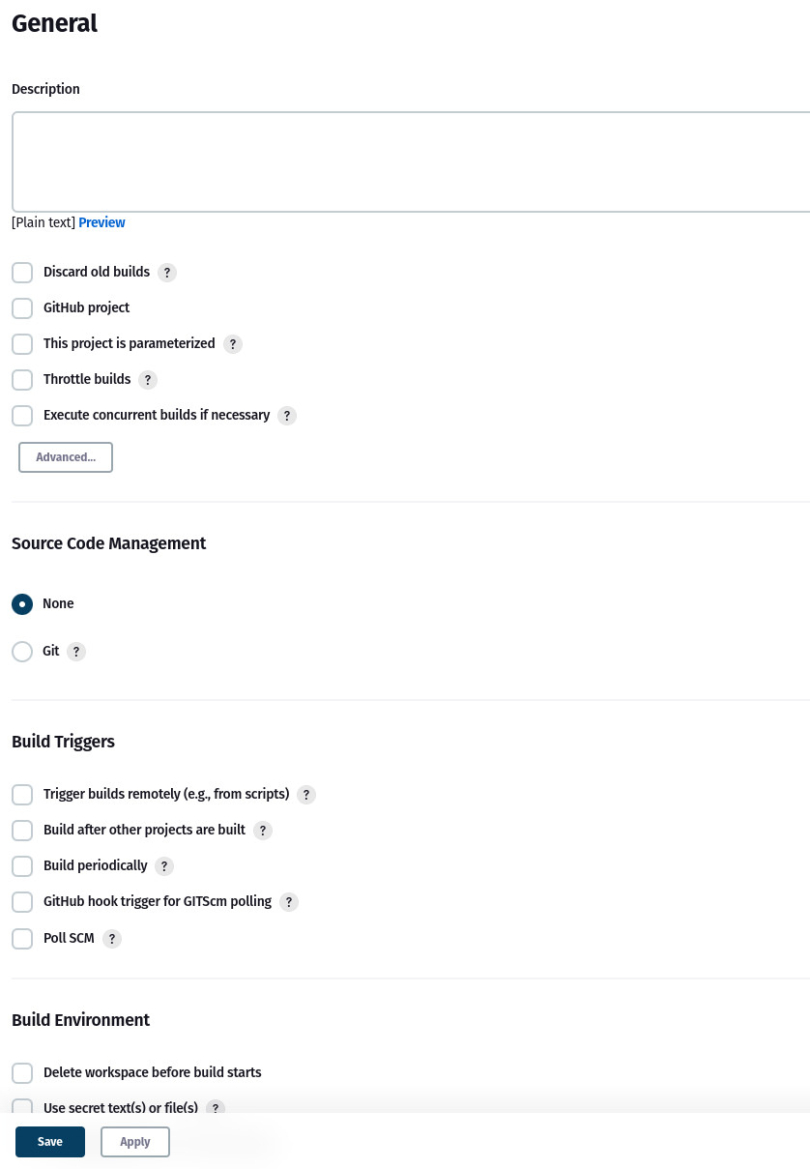Show help for Trigger builds remotely

coord(307,794)
